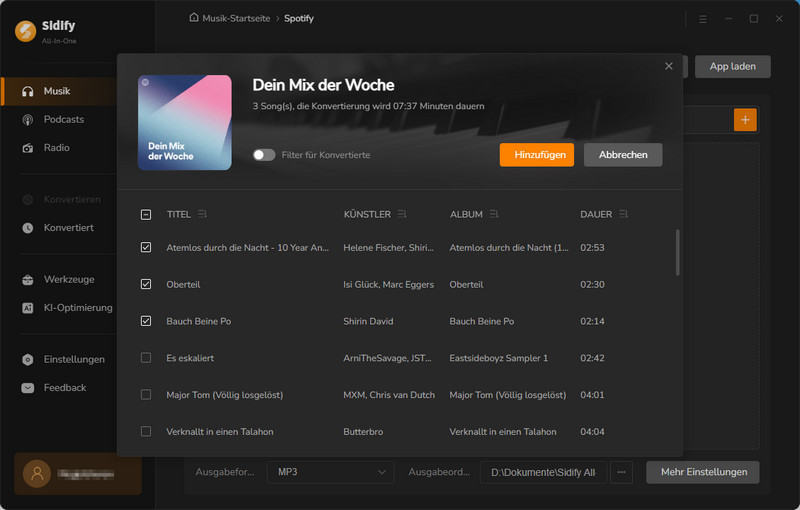
Task: Click the orange plus add button
Action: [x=745, y=120]
